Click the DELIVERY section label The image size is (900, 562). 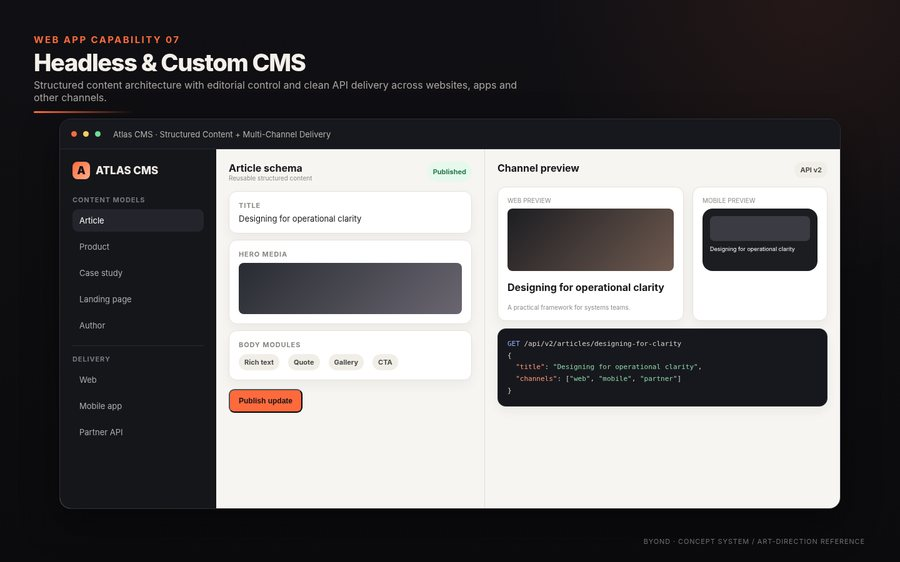point(91,359)
